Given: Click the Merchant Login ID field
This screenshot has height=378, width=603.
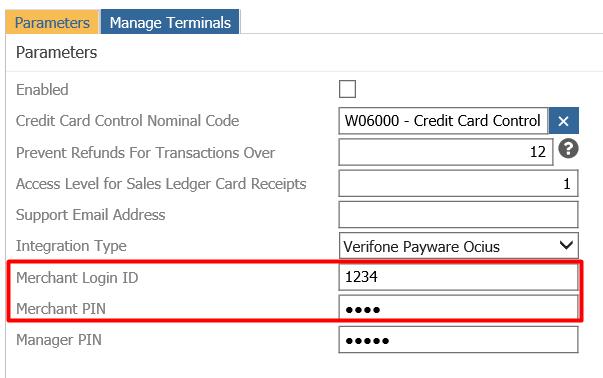Looking at the screenshot, I should point(458,277).
